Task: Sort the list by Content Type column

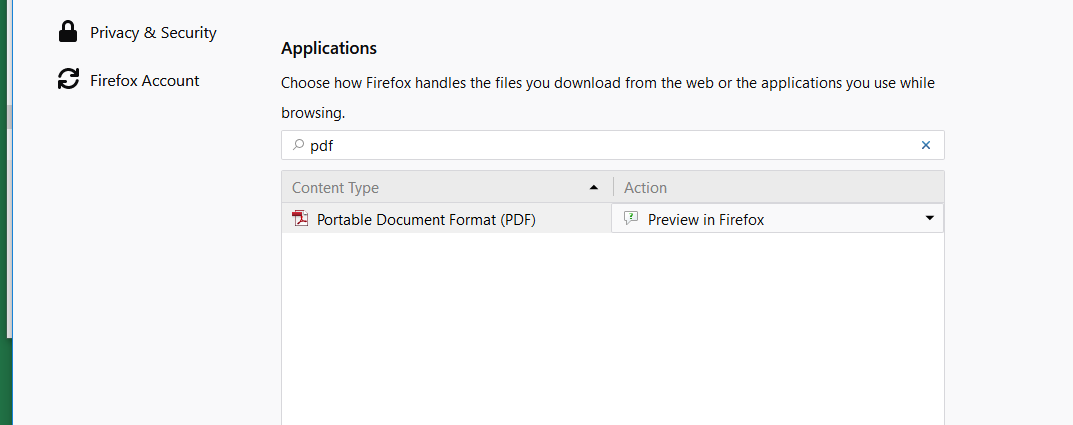Action: [x=336, y=188]
